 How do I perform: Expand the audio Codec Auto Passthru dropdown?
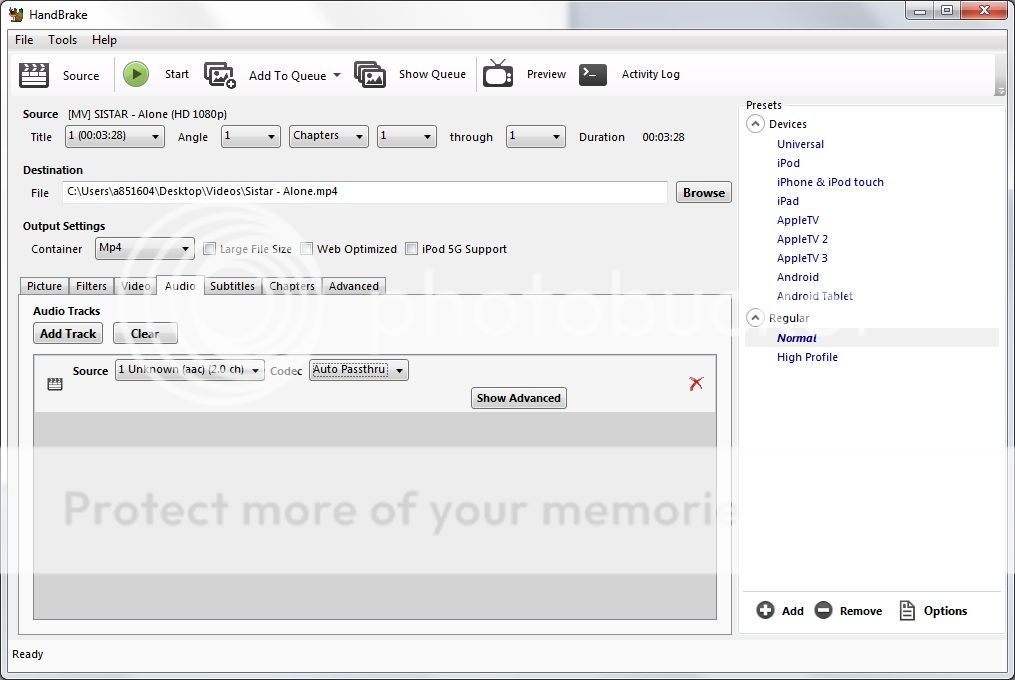tap(359, 370)
